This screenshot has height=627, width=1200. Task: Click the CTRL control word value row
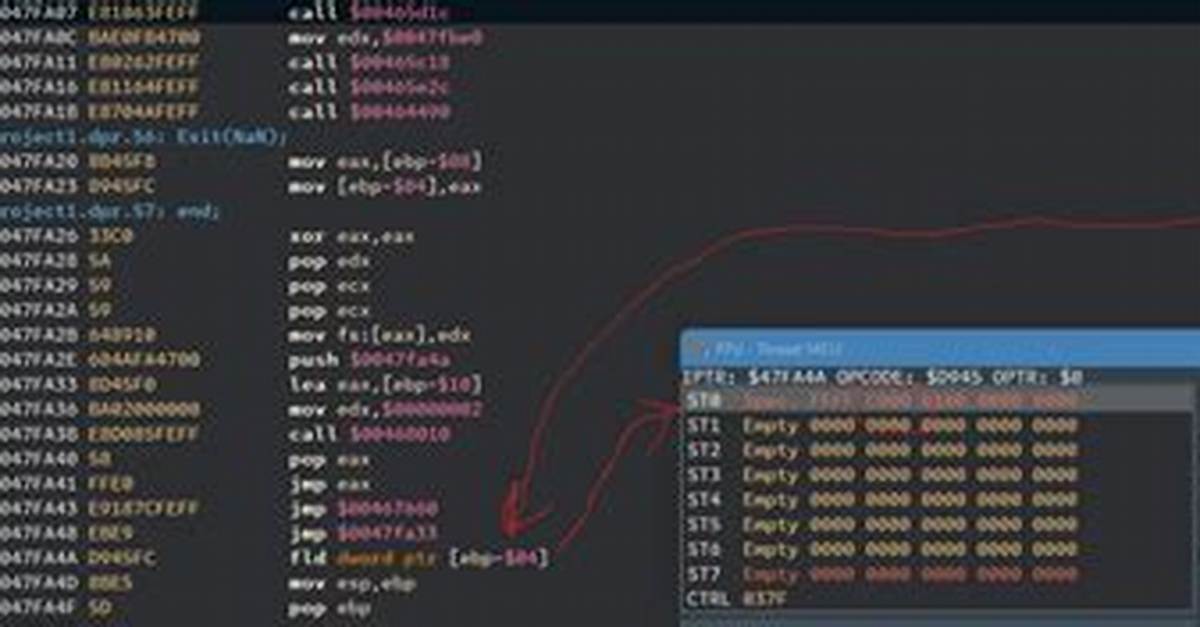point(938,600)
